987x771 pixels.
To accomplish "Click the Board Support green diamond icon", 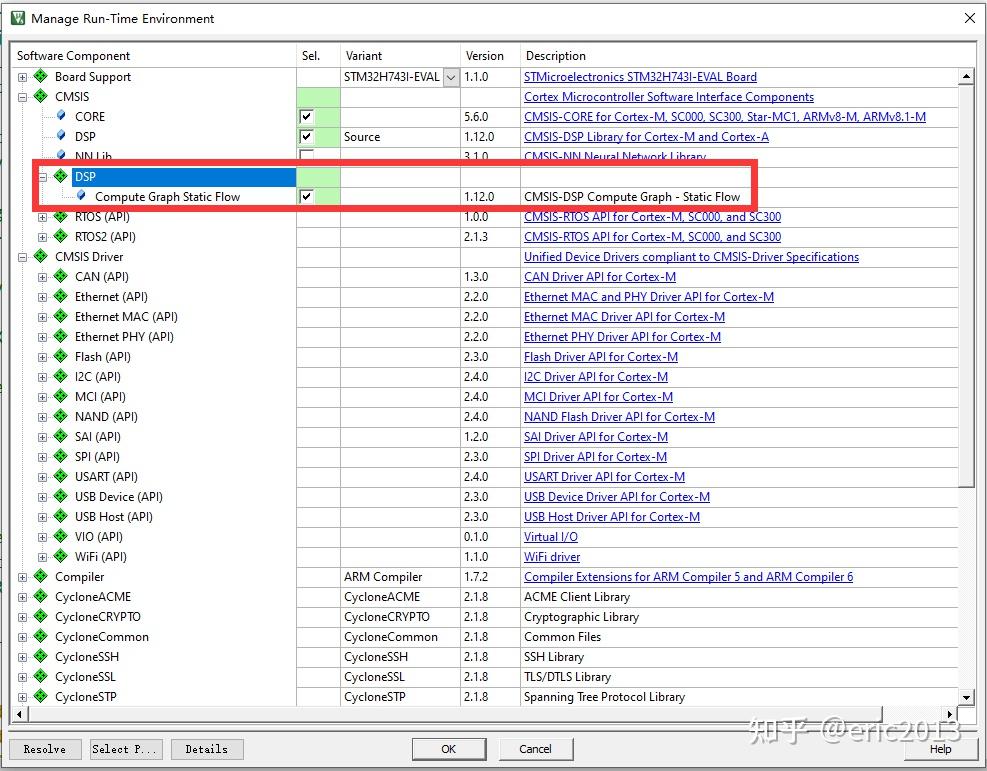I will click(41, 76).
